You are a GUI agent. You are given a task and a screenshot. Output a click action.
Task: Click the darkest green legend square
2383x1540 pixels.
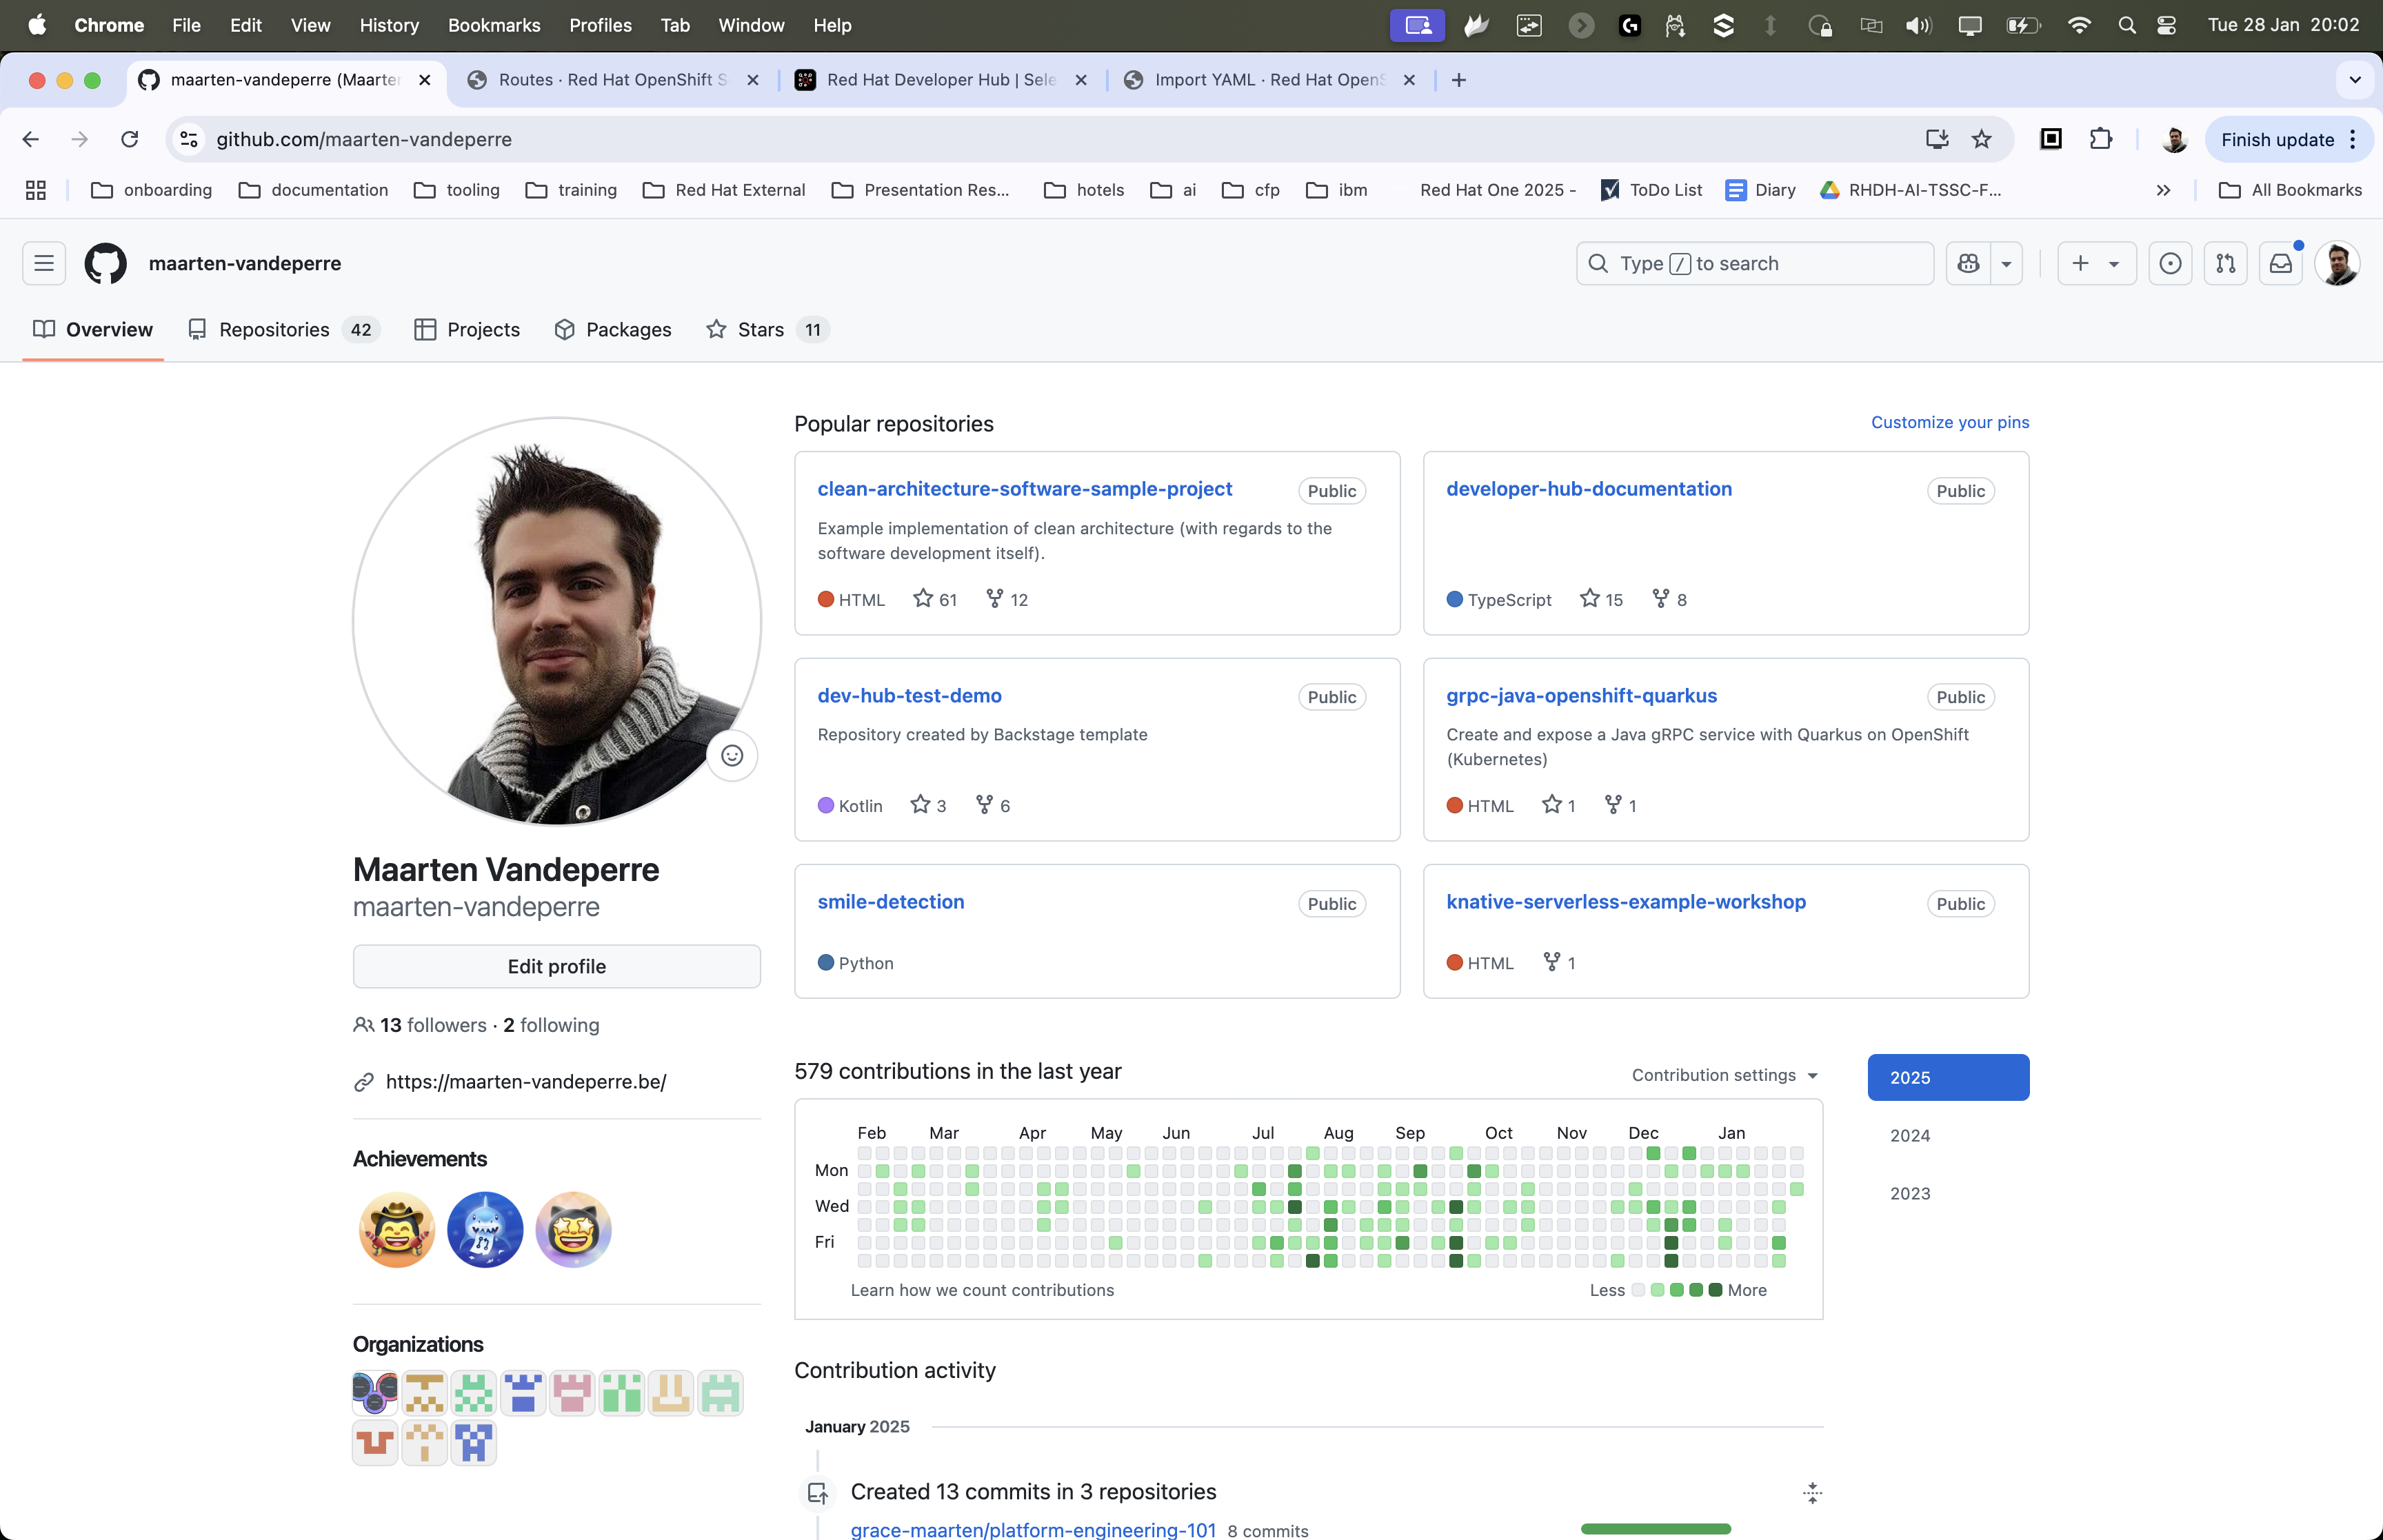[1715, 1290]
